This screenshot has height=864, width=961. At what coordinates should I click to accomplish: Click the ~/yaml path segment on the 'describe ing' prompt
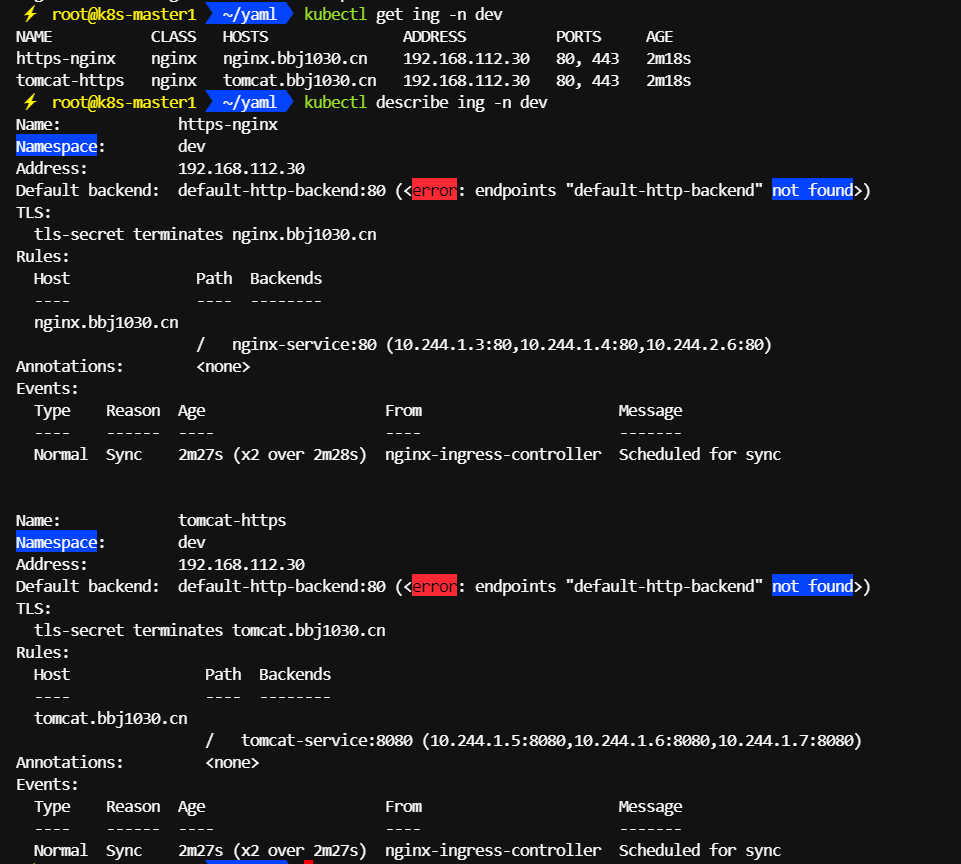(x=249, y=102)
